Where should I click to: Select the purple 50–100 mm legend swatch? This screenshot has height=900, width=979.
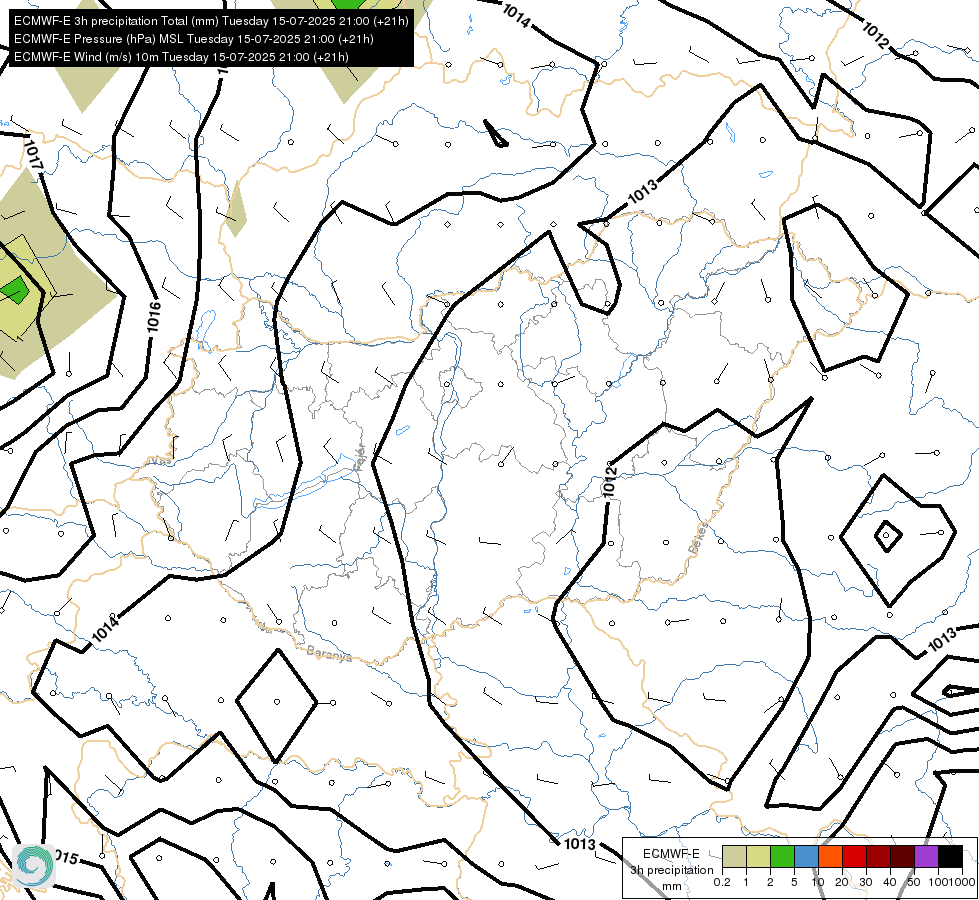point(927,856)
